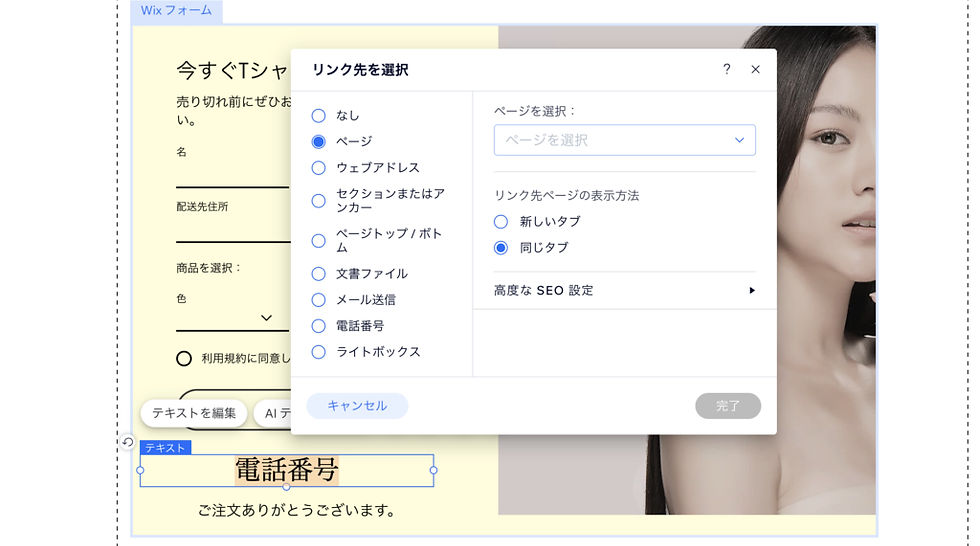Choose ウェブアドレス link type
The width and height of the screenshot is (980, 546).
coord(319,168)
